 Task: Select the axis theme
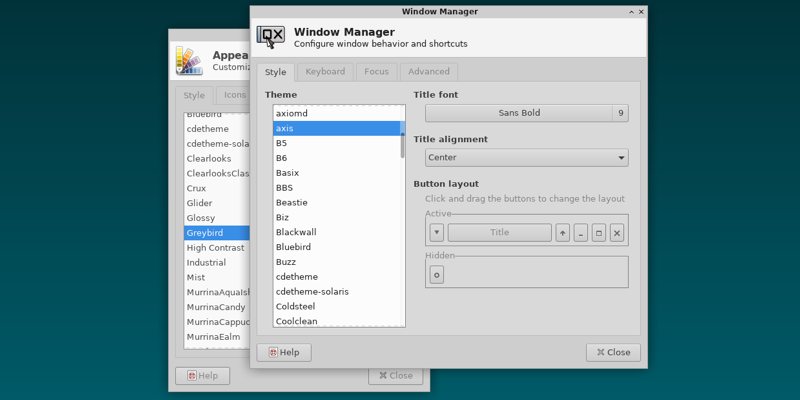(x=337, y=129)
